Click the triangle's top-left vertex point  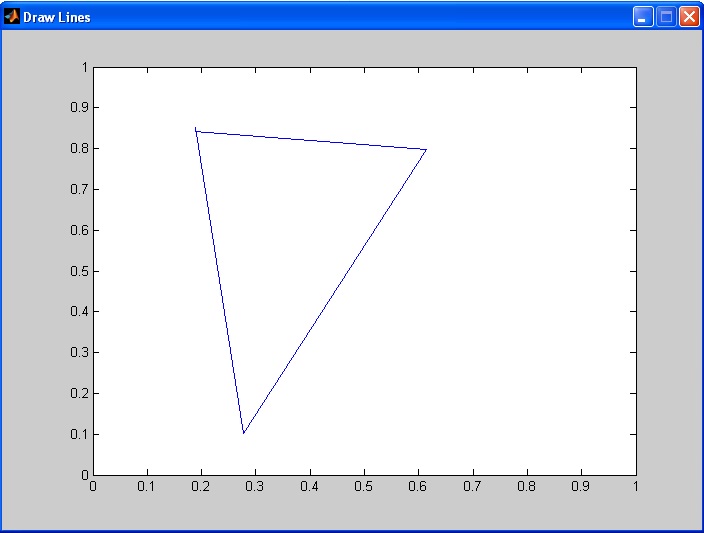tap(196, 131)
